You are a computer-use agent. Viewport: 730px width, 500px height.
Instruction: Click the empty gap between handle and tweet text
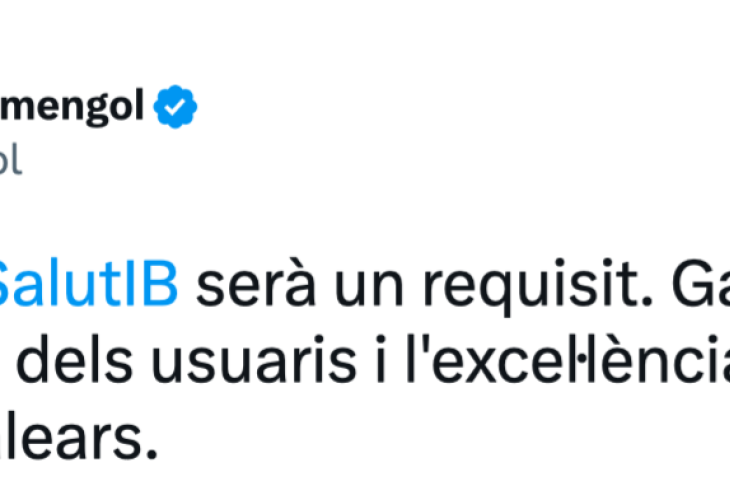pyautogui.click(x=300, y=215)
